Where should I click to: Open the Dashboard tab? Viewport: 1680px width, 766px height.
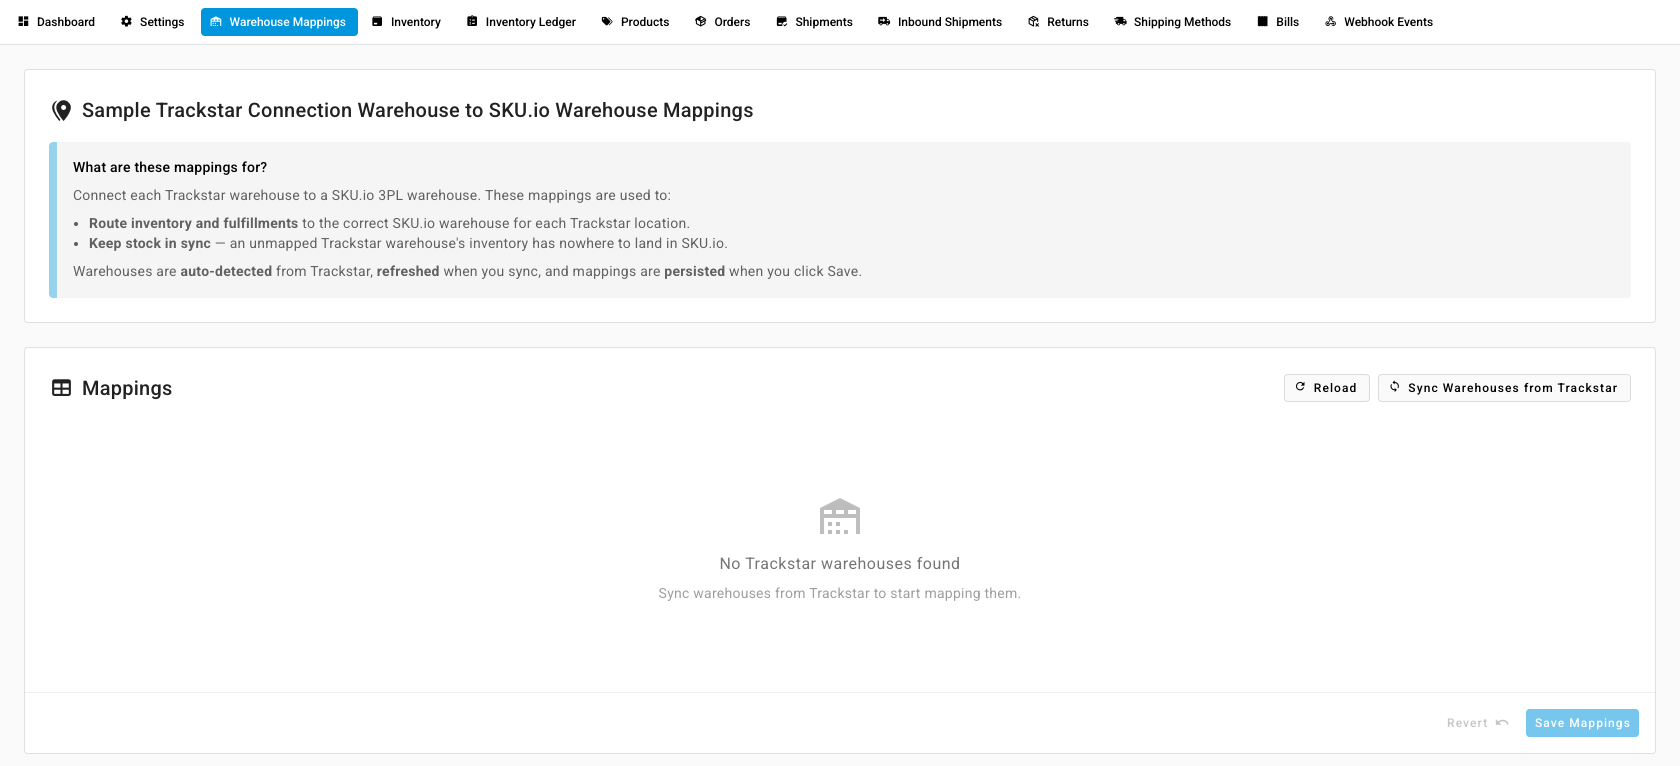pos(56,22)
